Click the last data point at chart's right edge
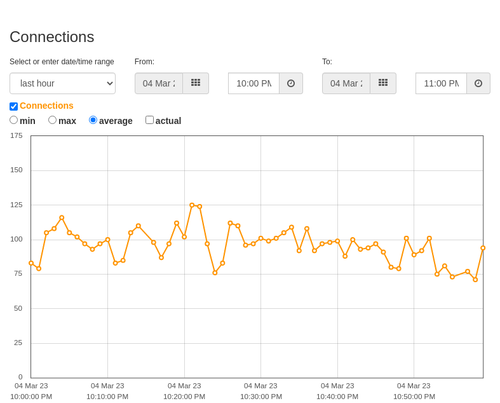The image size is (500, 403). coord(483,248)
